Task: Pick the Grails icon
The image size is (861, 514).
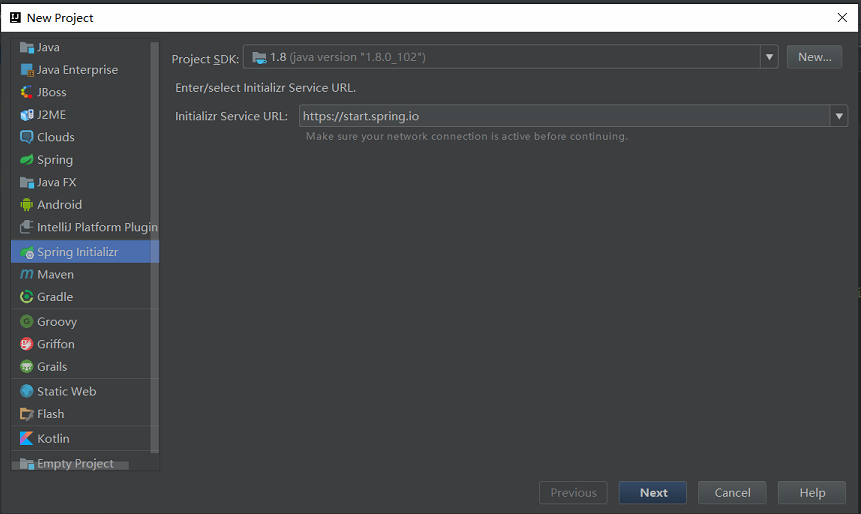Action: click(x=26, y=366)
